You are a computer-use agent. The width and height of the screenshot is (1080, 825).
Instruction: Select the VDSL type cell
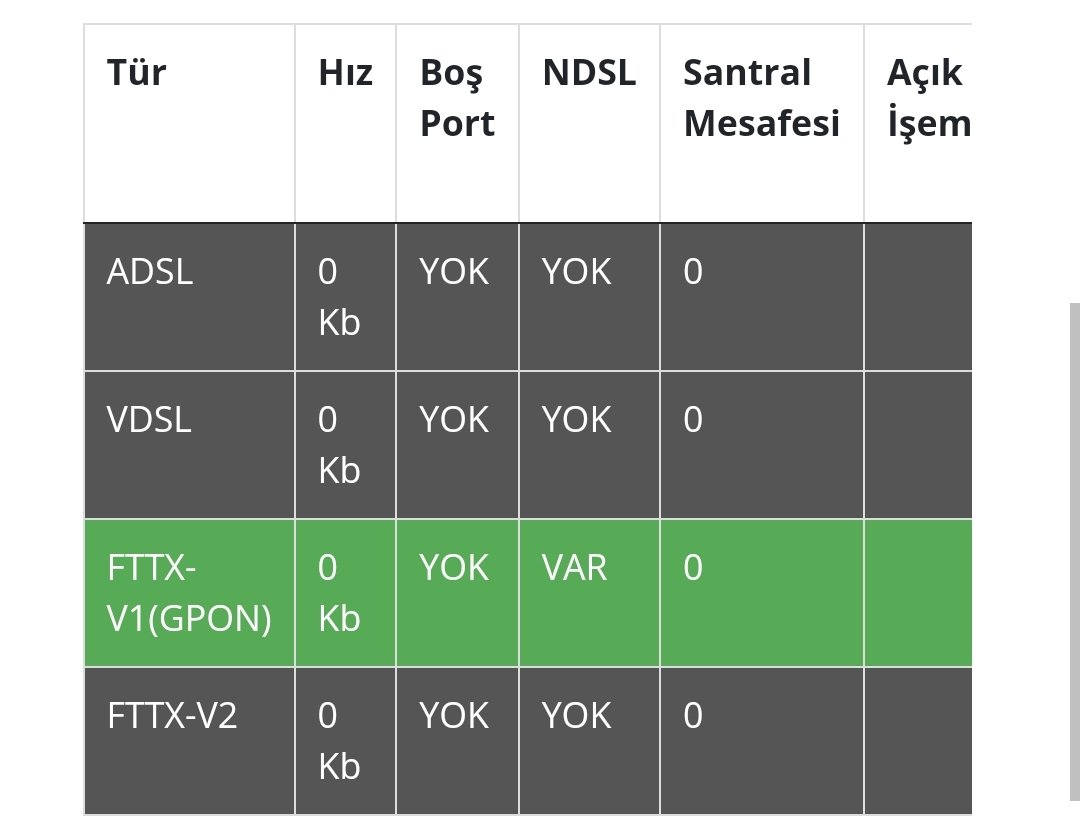[x=149, y=420]
